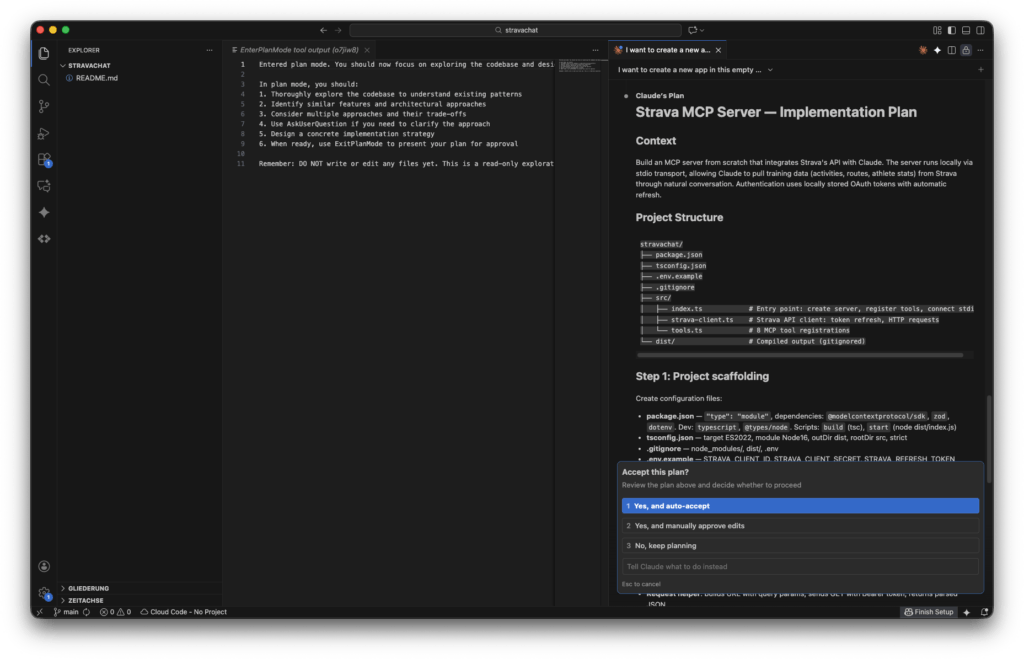
Task: Customize layout from the title bar
Action: click(937, 30)
